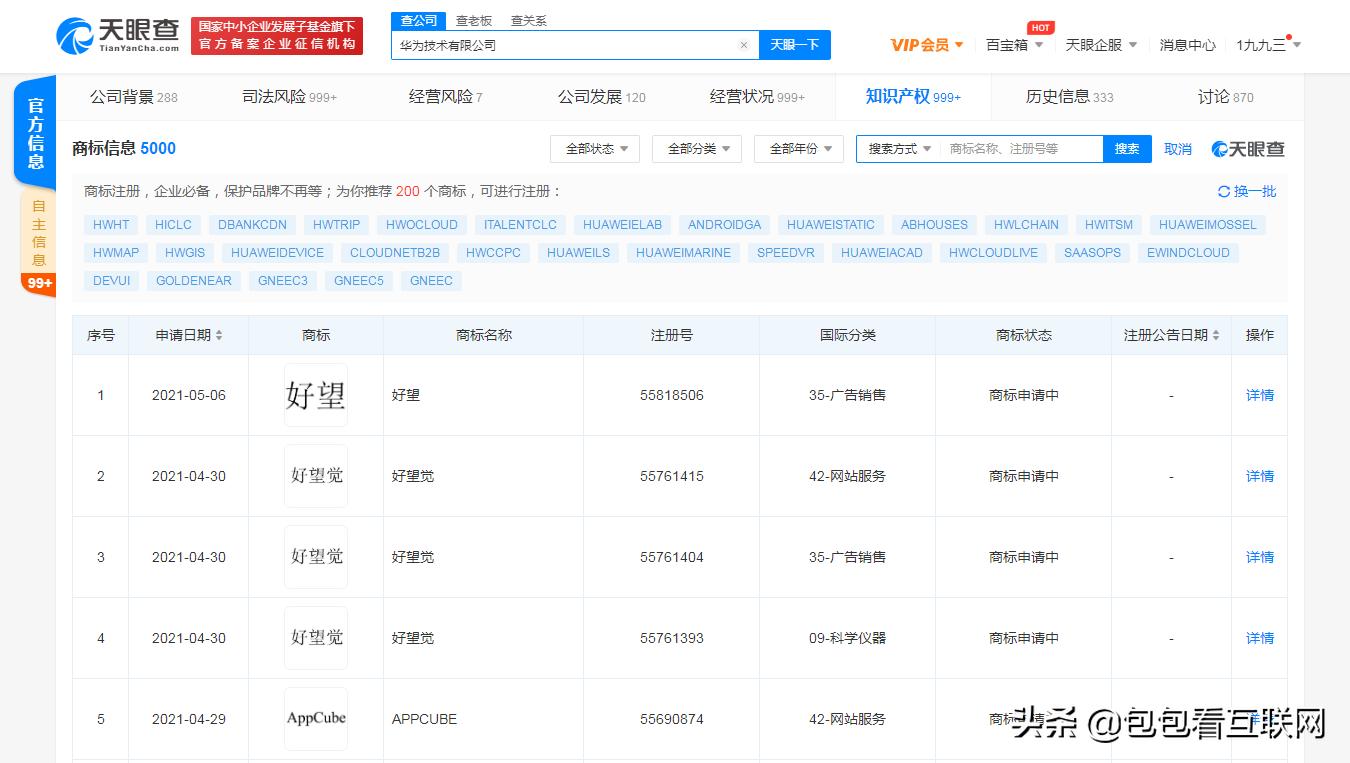Open the 全部状态 status dropdown
Screen dimensions: 1350x763
[x=594, y=148]
